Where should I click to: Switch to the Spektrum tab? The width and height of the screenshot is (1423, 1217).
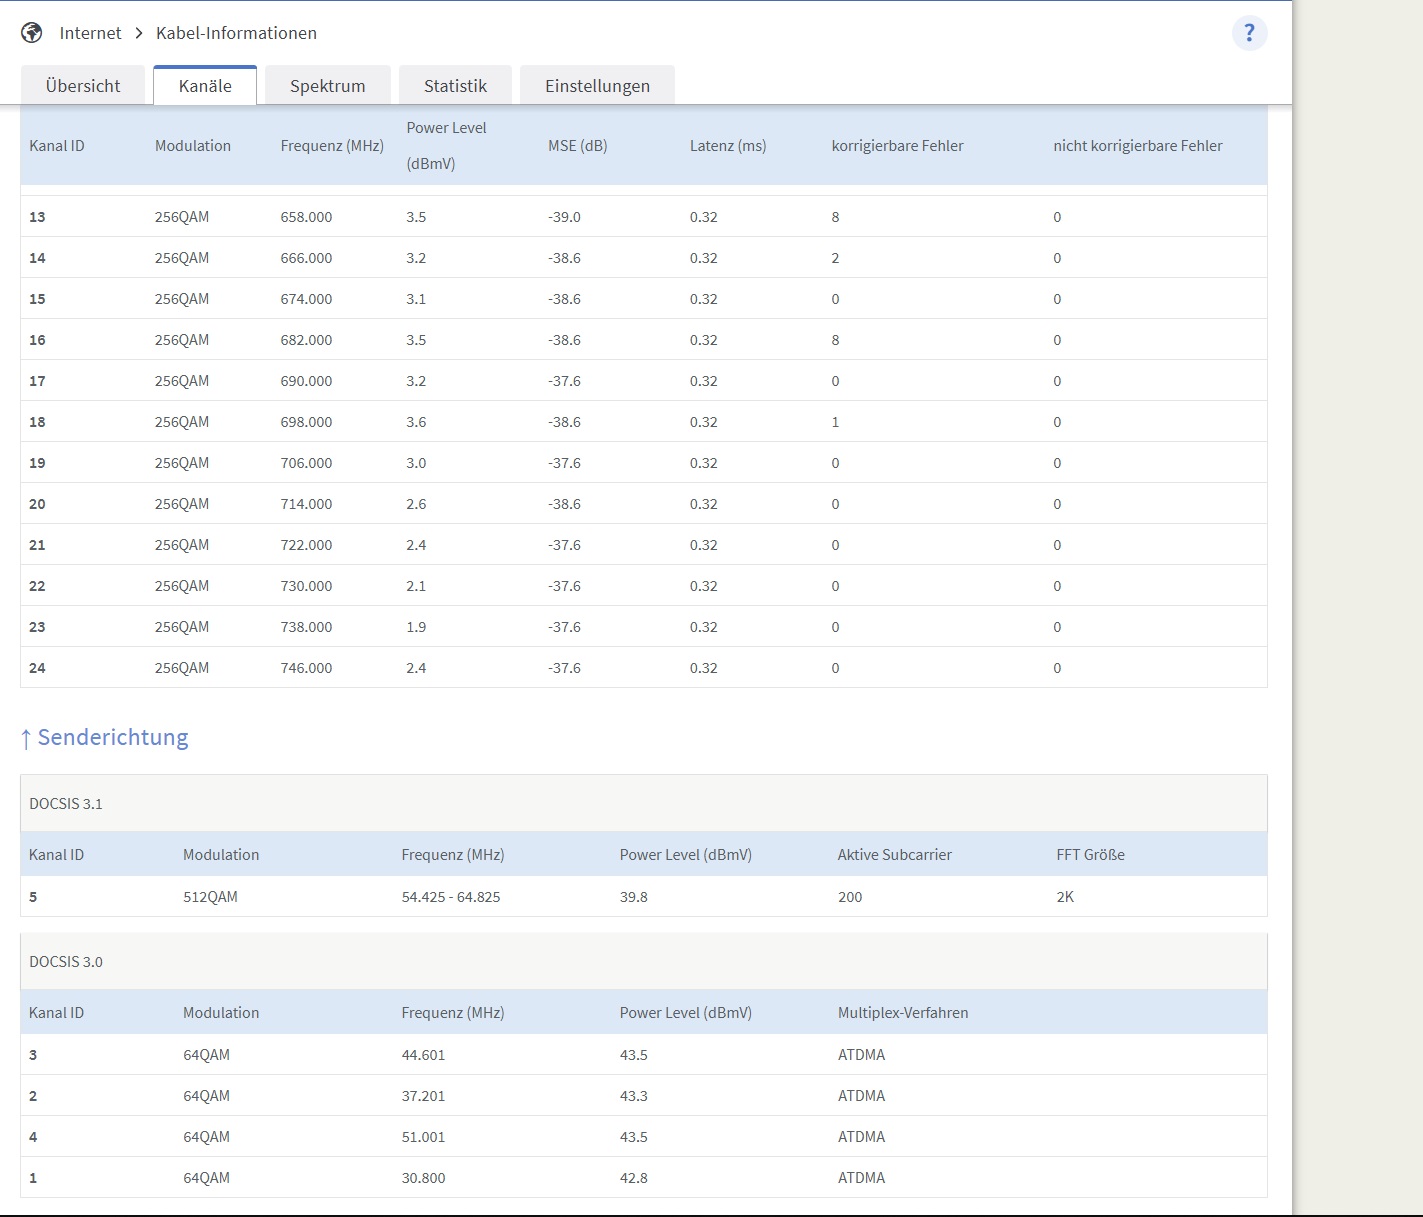(327, 86)
